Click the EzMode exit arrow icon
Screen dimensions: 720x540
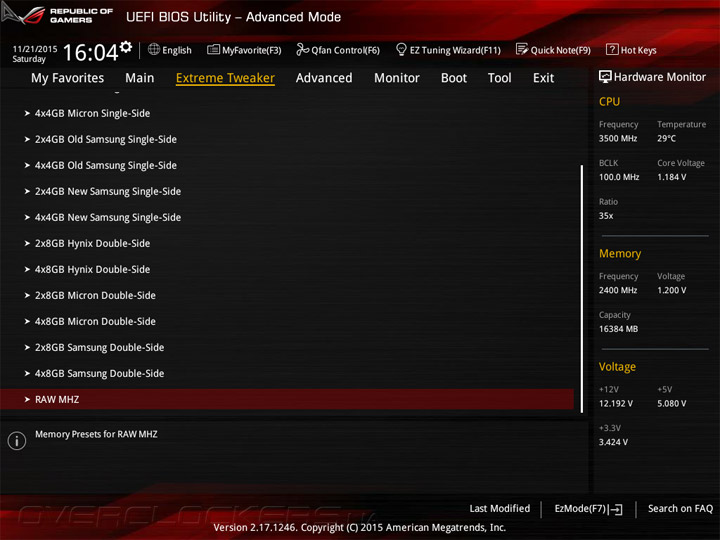click(x=616, y=509)
